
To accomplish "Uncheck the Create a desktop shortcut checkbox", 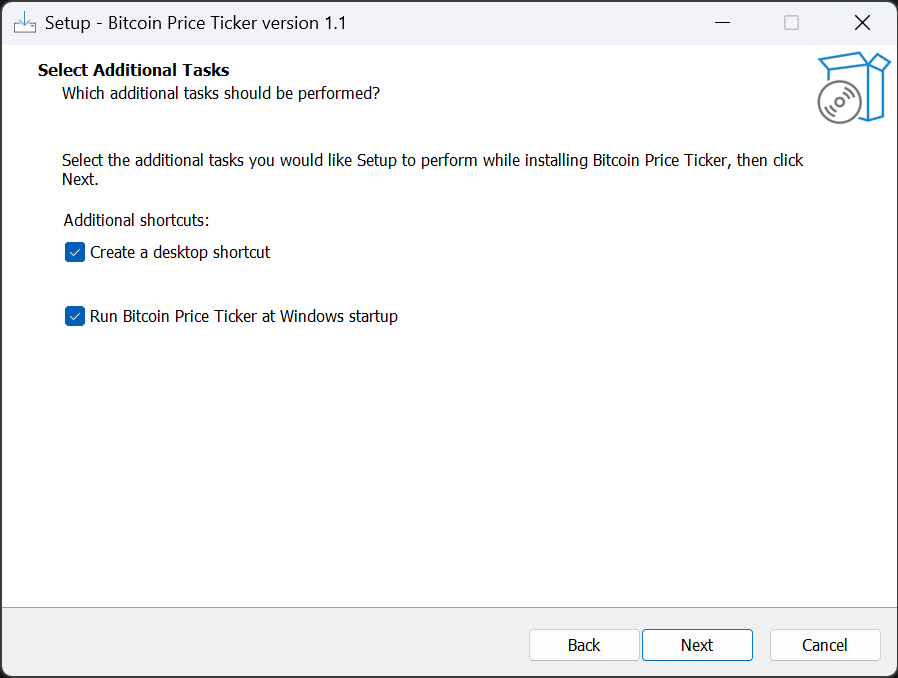I will pos(75,252).
